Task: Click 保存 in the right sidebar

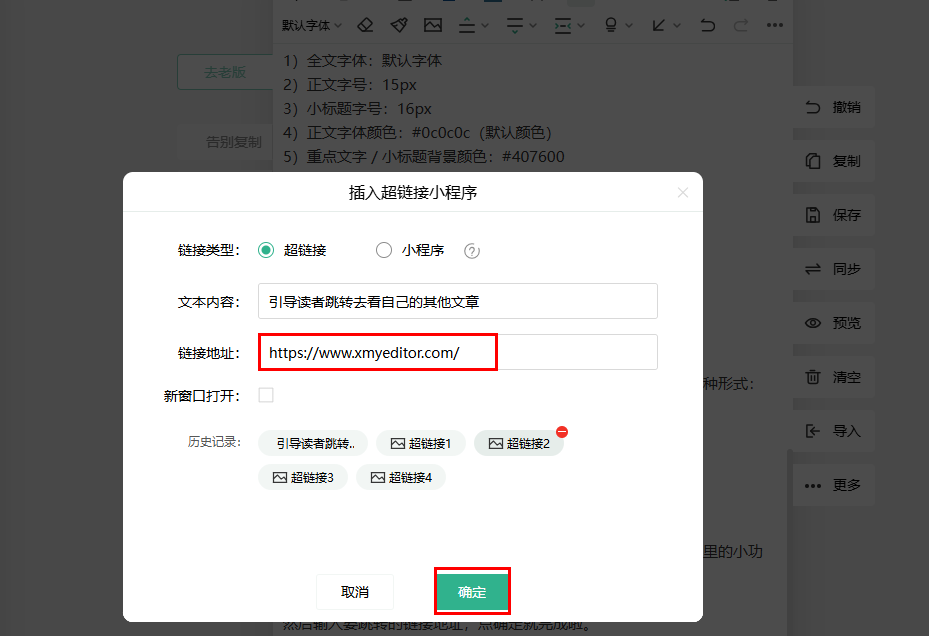Action: click(834, 215)
